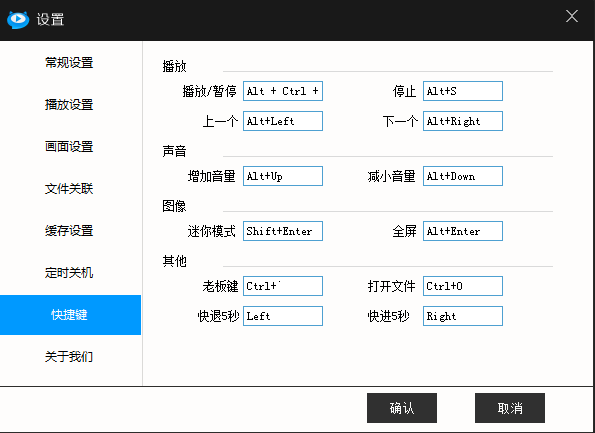The height and width of the screenshot is (433, 595).
Task: Open 缓存设置 page
Action: (x=69, y=231)
